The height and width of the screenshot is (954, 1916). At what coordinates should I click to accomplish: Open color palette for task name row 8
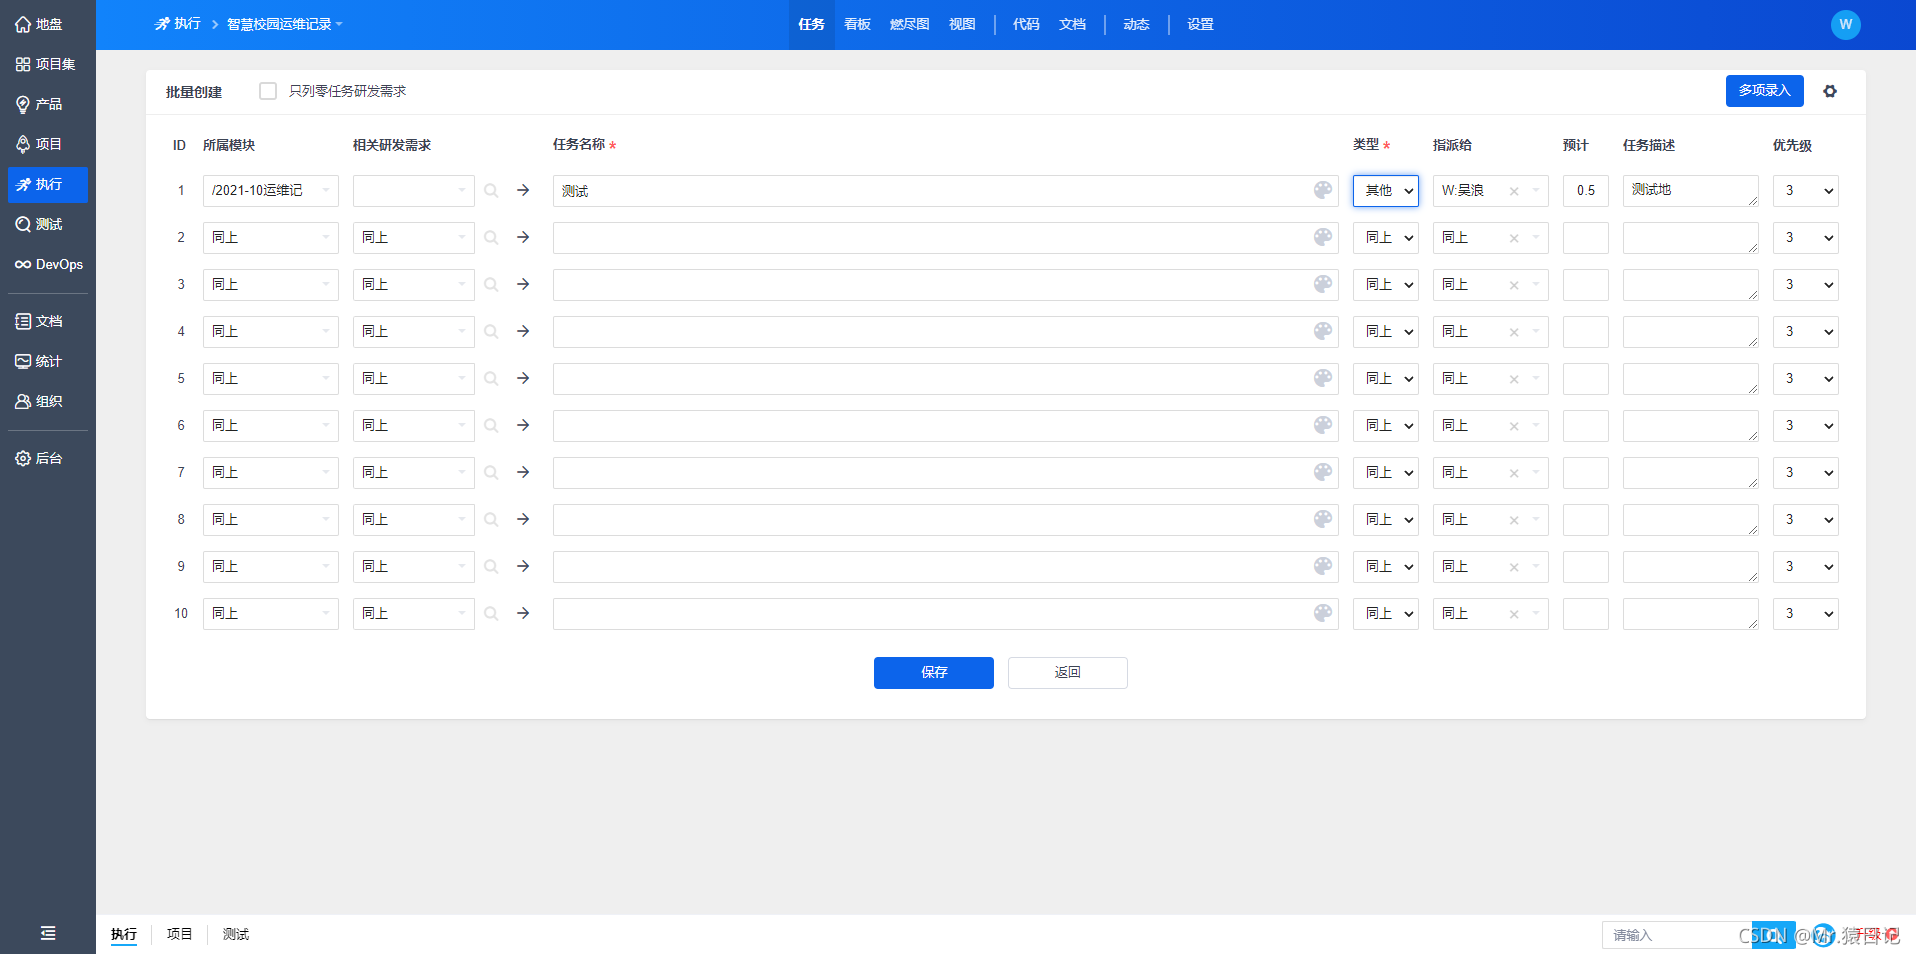[x=1323, y=519]
